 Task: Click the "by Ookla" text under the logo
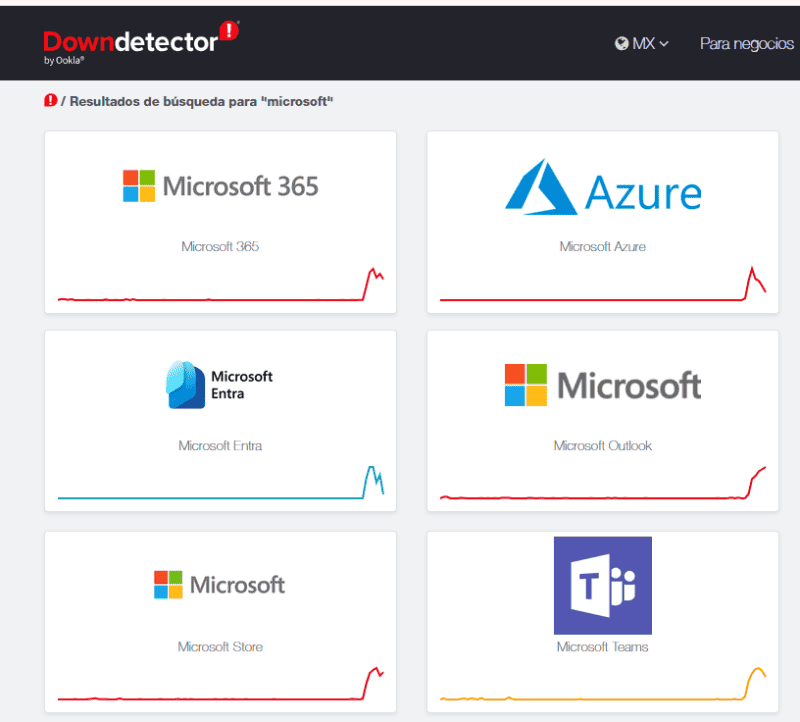pyautogui.click(x=60, y=58)
